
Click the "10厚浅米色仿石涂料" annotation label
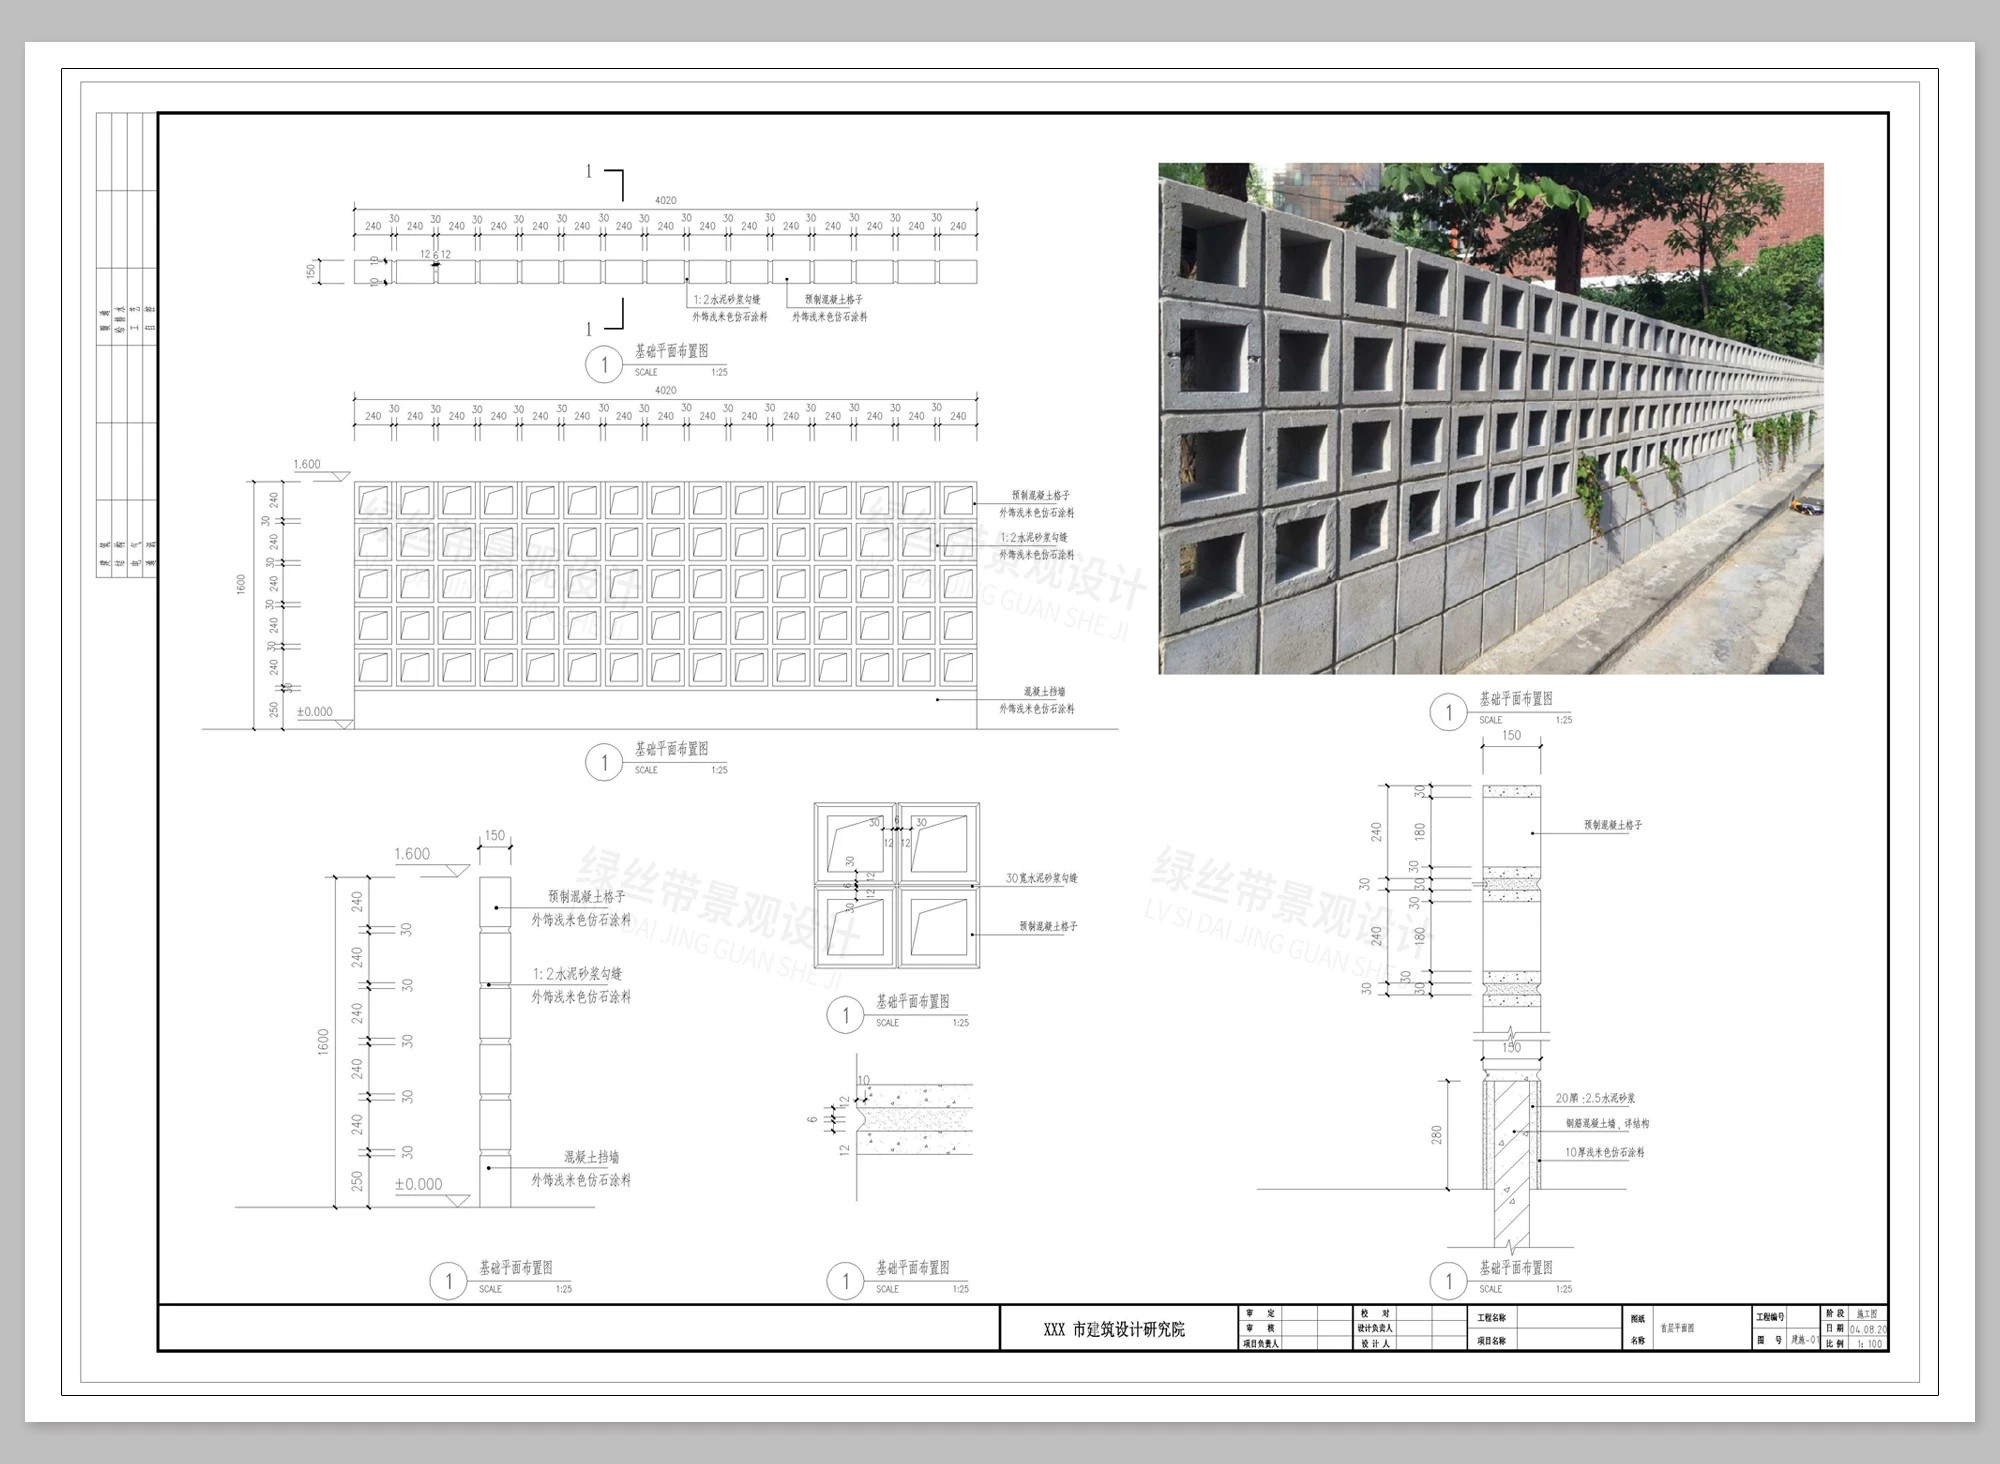[x=1604, y=1152]
